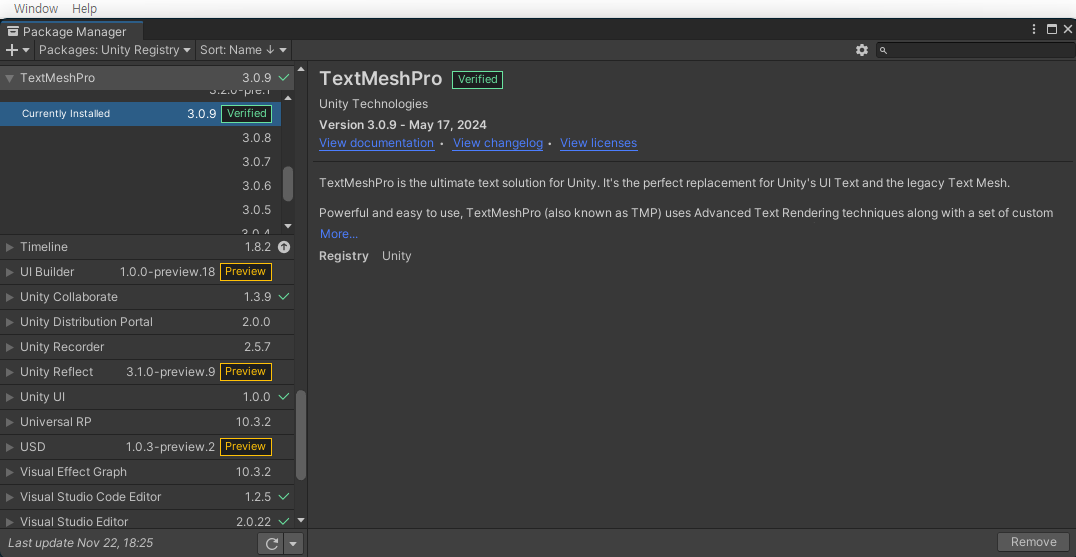Image resolution: width=1076 pixels, height=557 pixels.
Task: Click the version list scroll down arrow
Action: point(288,226)
